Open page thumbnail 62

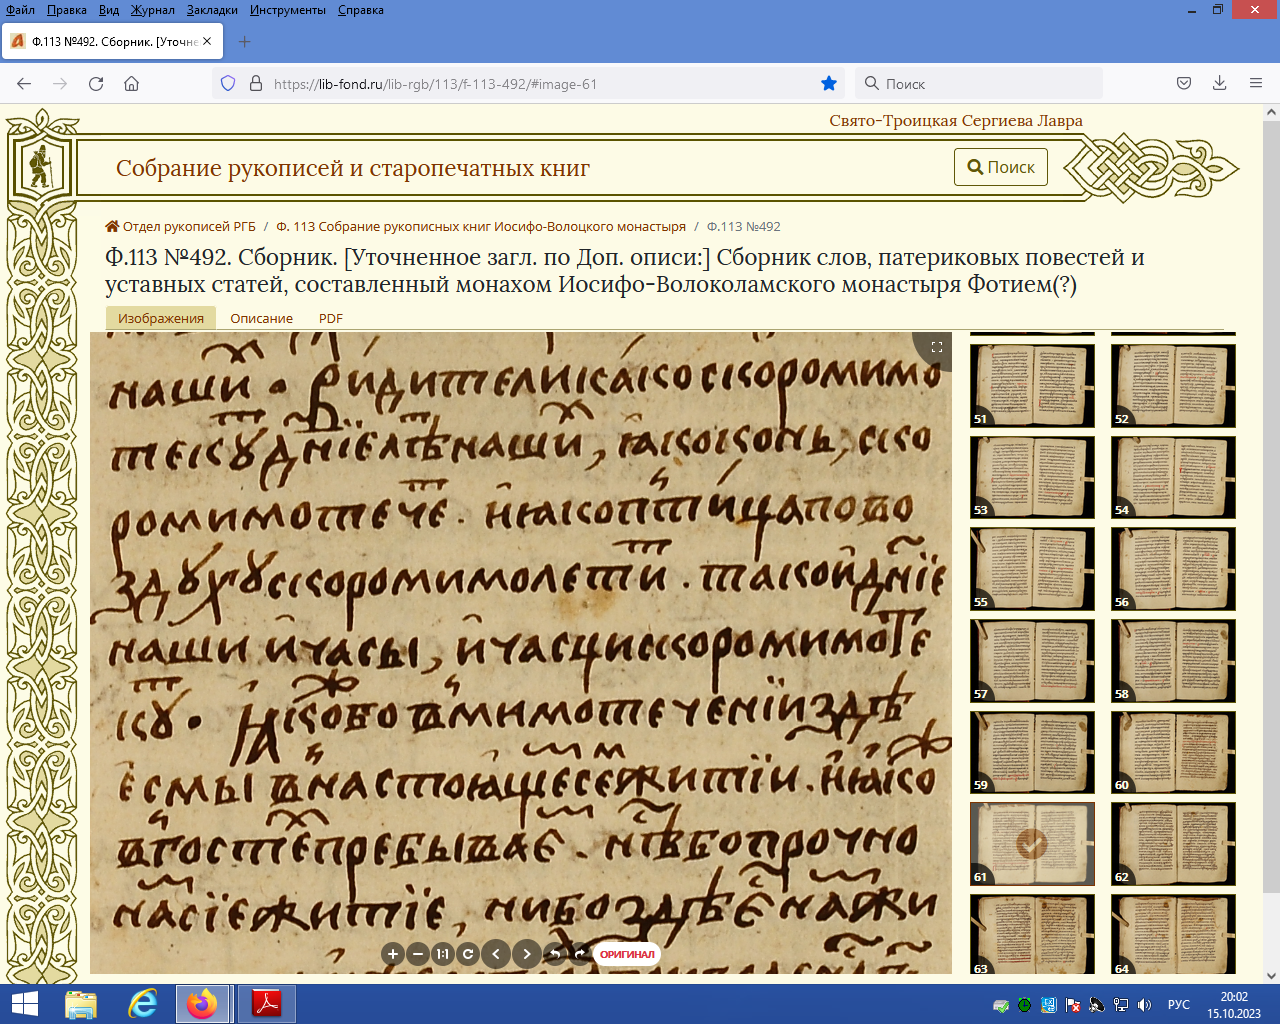(x=1173, y=844)
